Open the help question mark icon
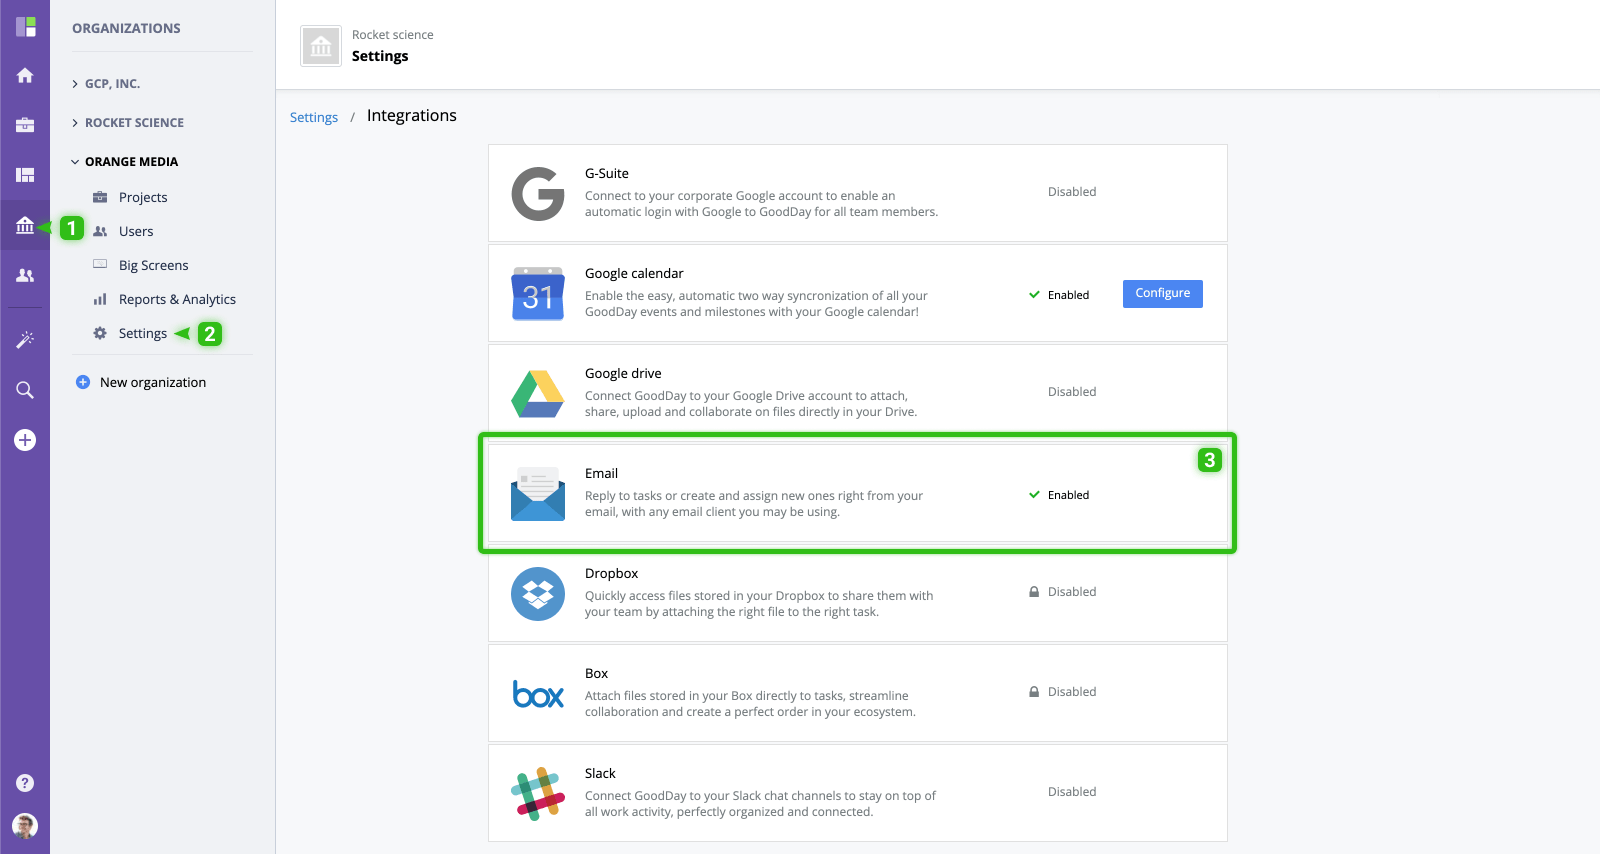Viewport: 1600px width, 854px height. point(25,783)
